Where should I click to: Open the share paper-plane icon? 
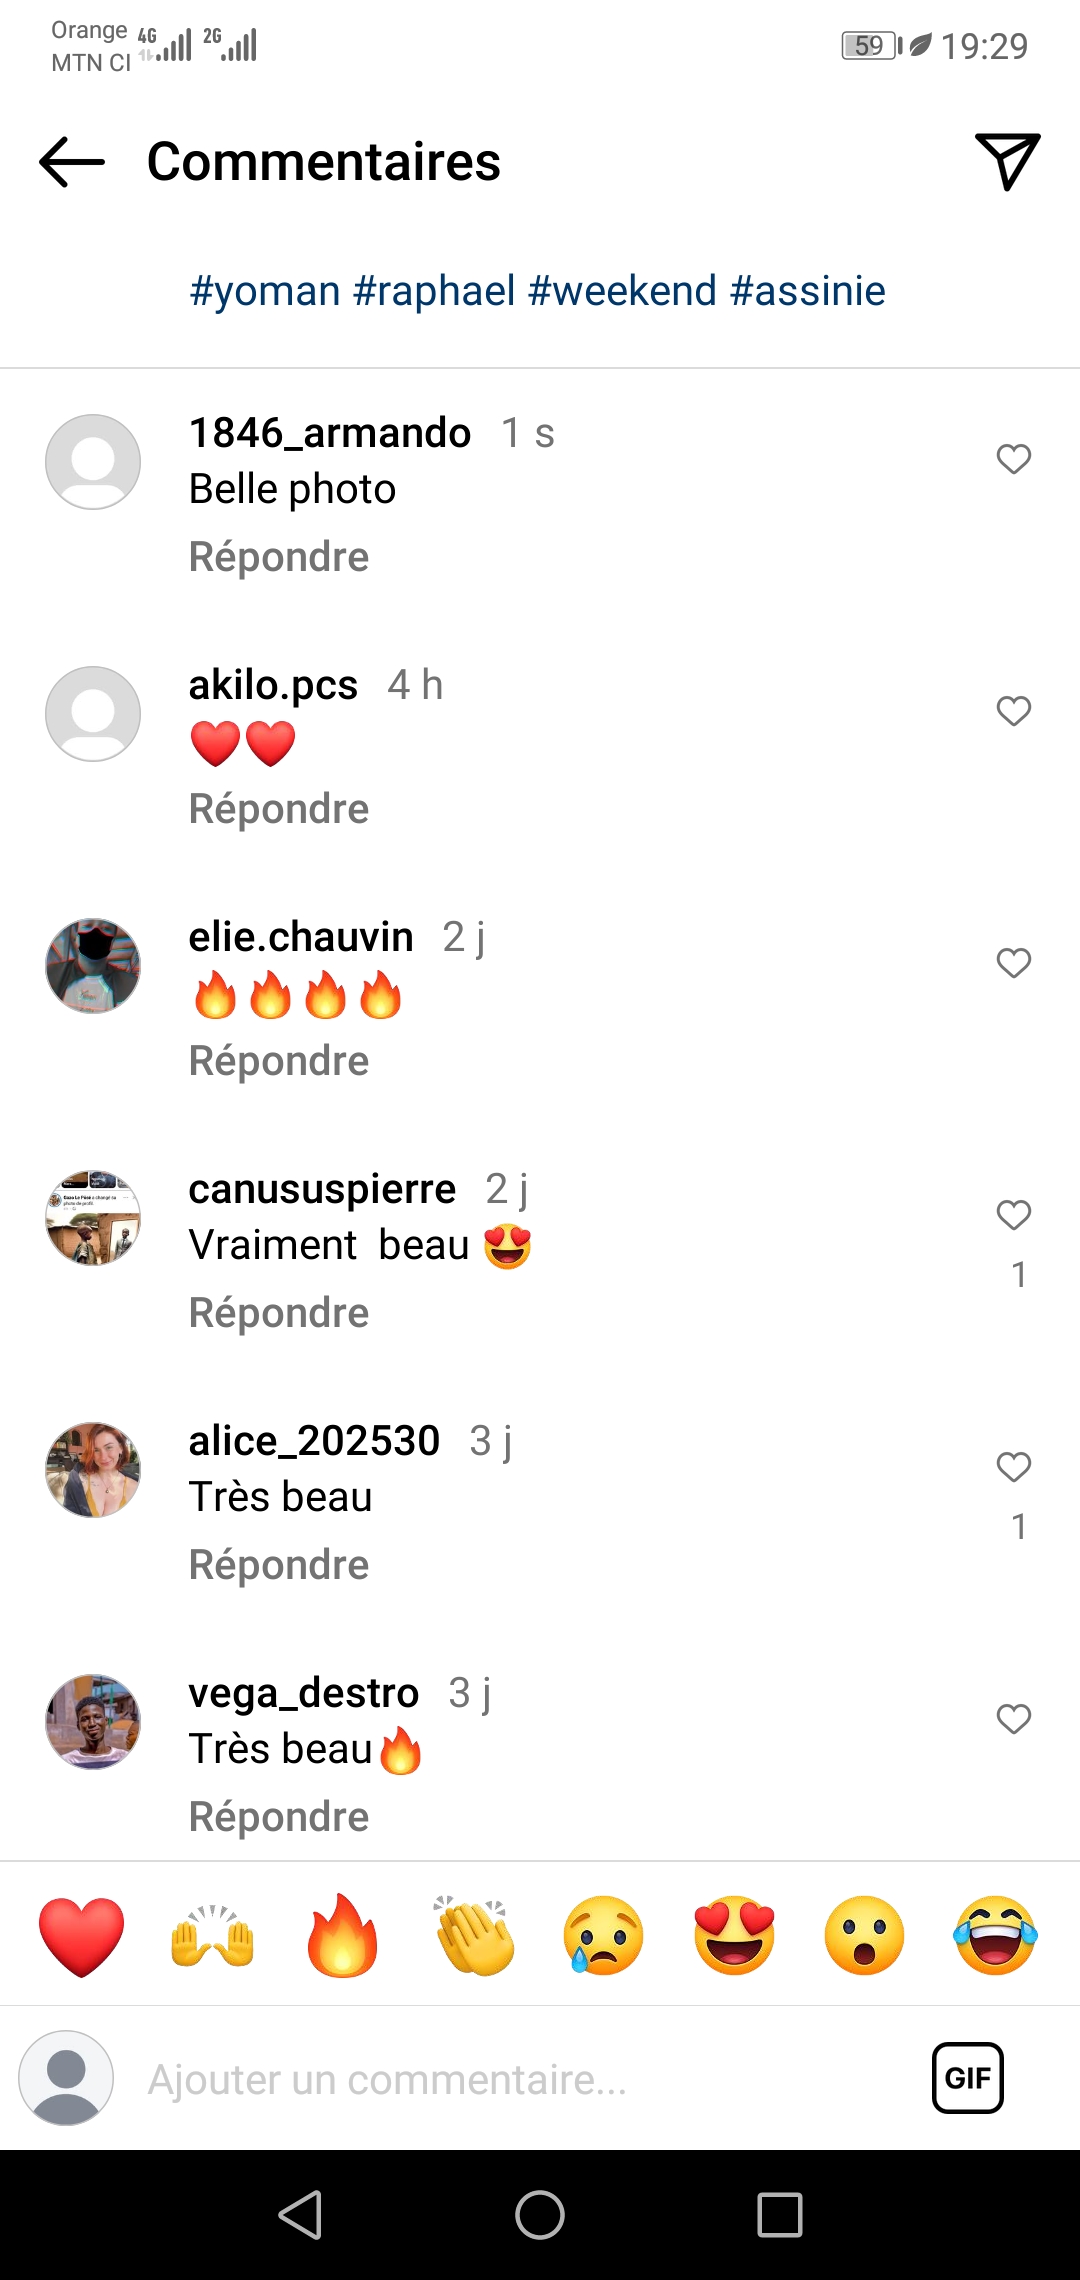pyautogui.click(x=1007, y=160)
